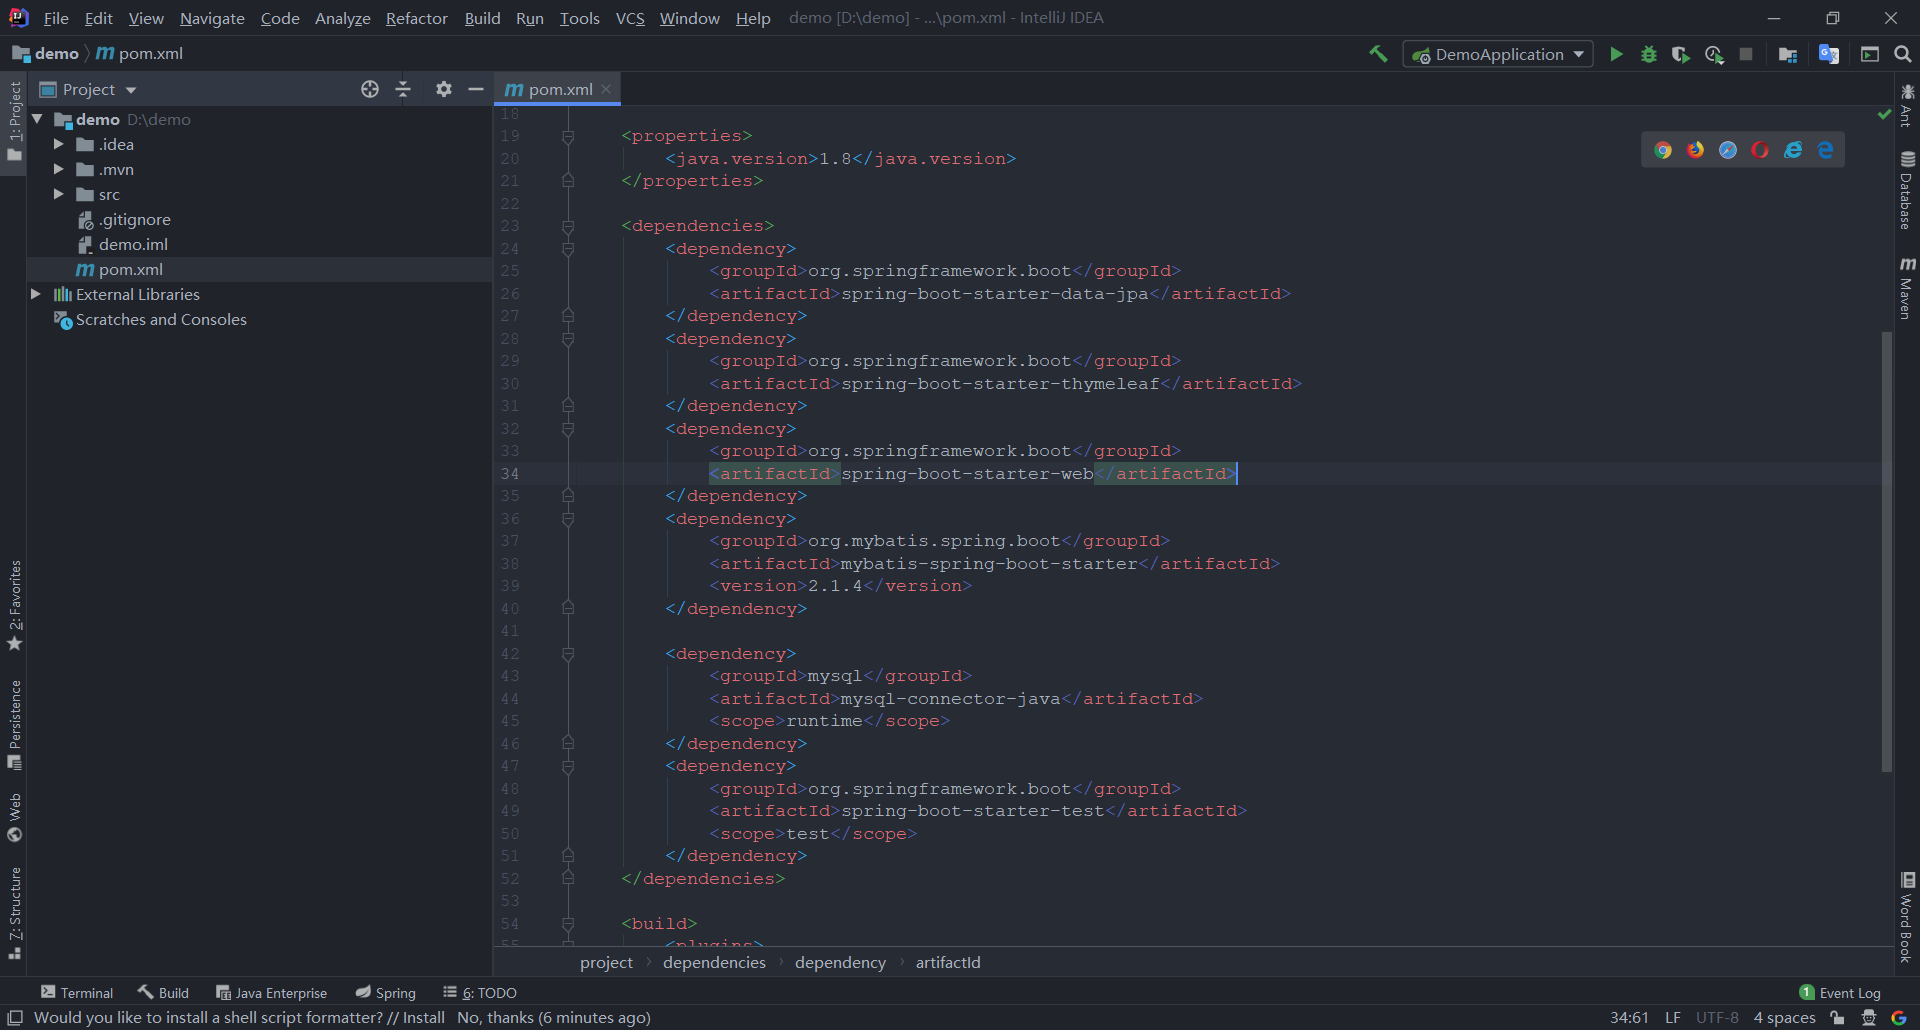The width and height of the screenshot is (1920, 1030).
Task: Expand the .mvn folder
Action: 59,169
